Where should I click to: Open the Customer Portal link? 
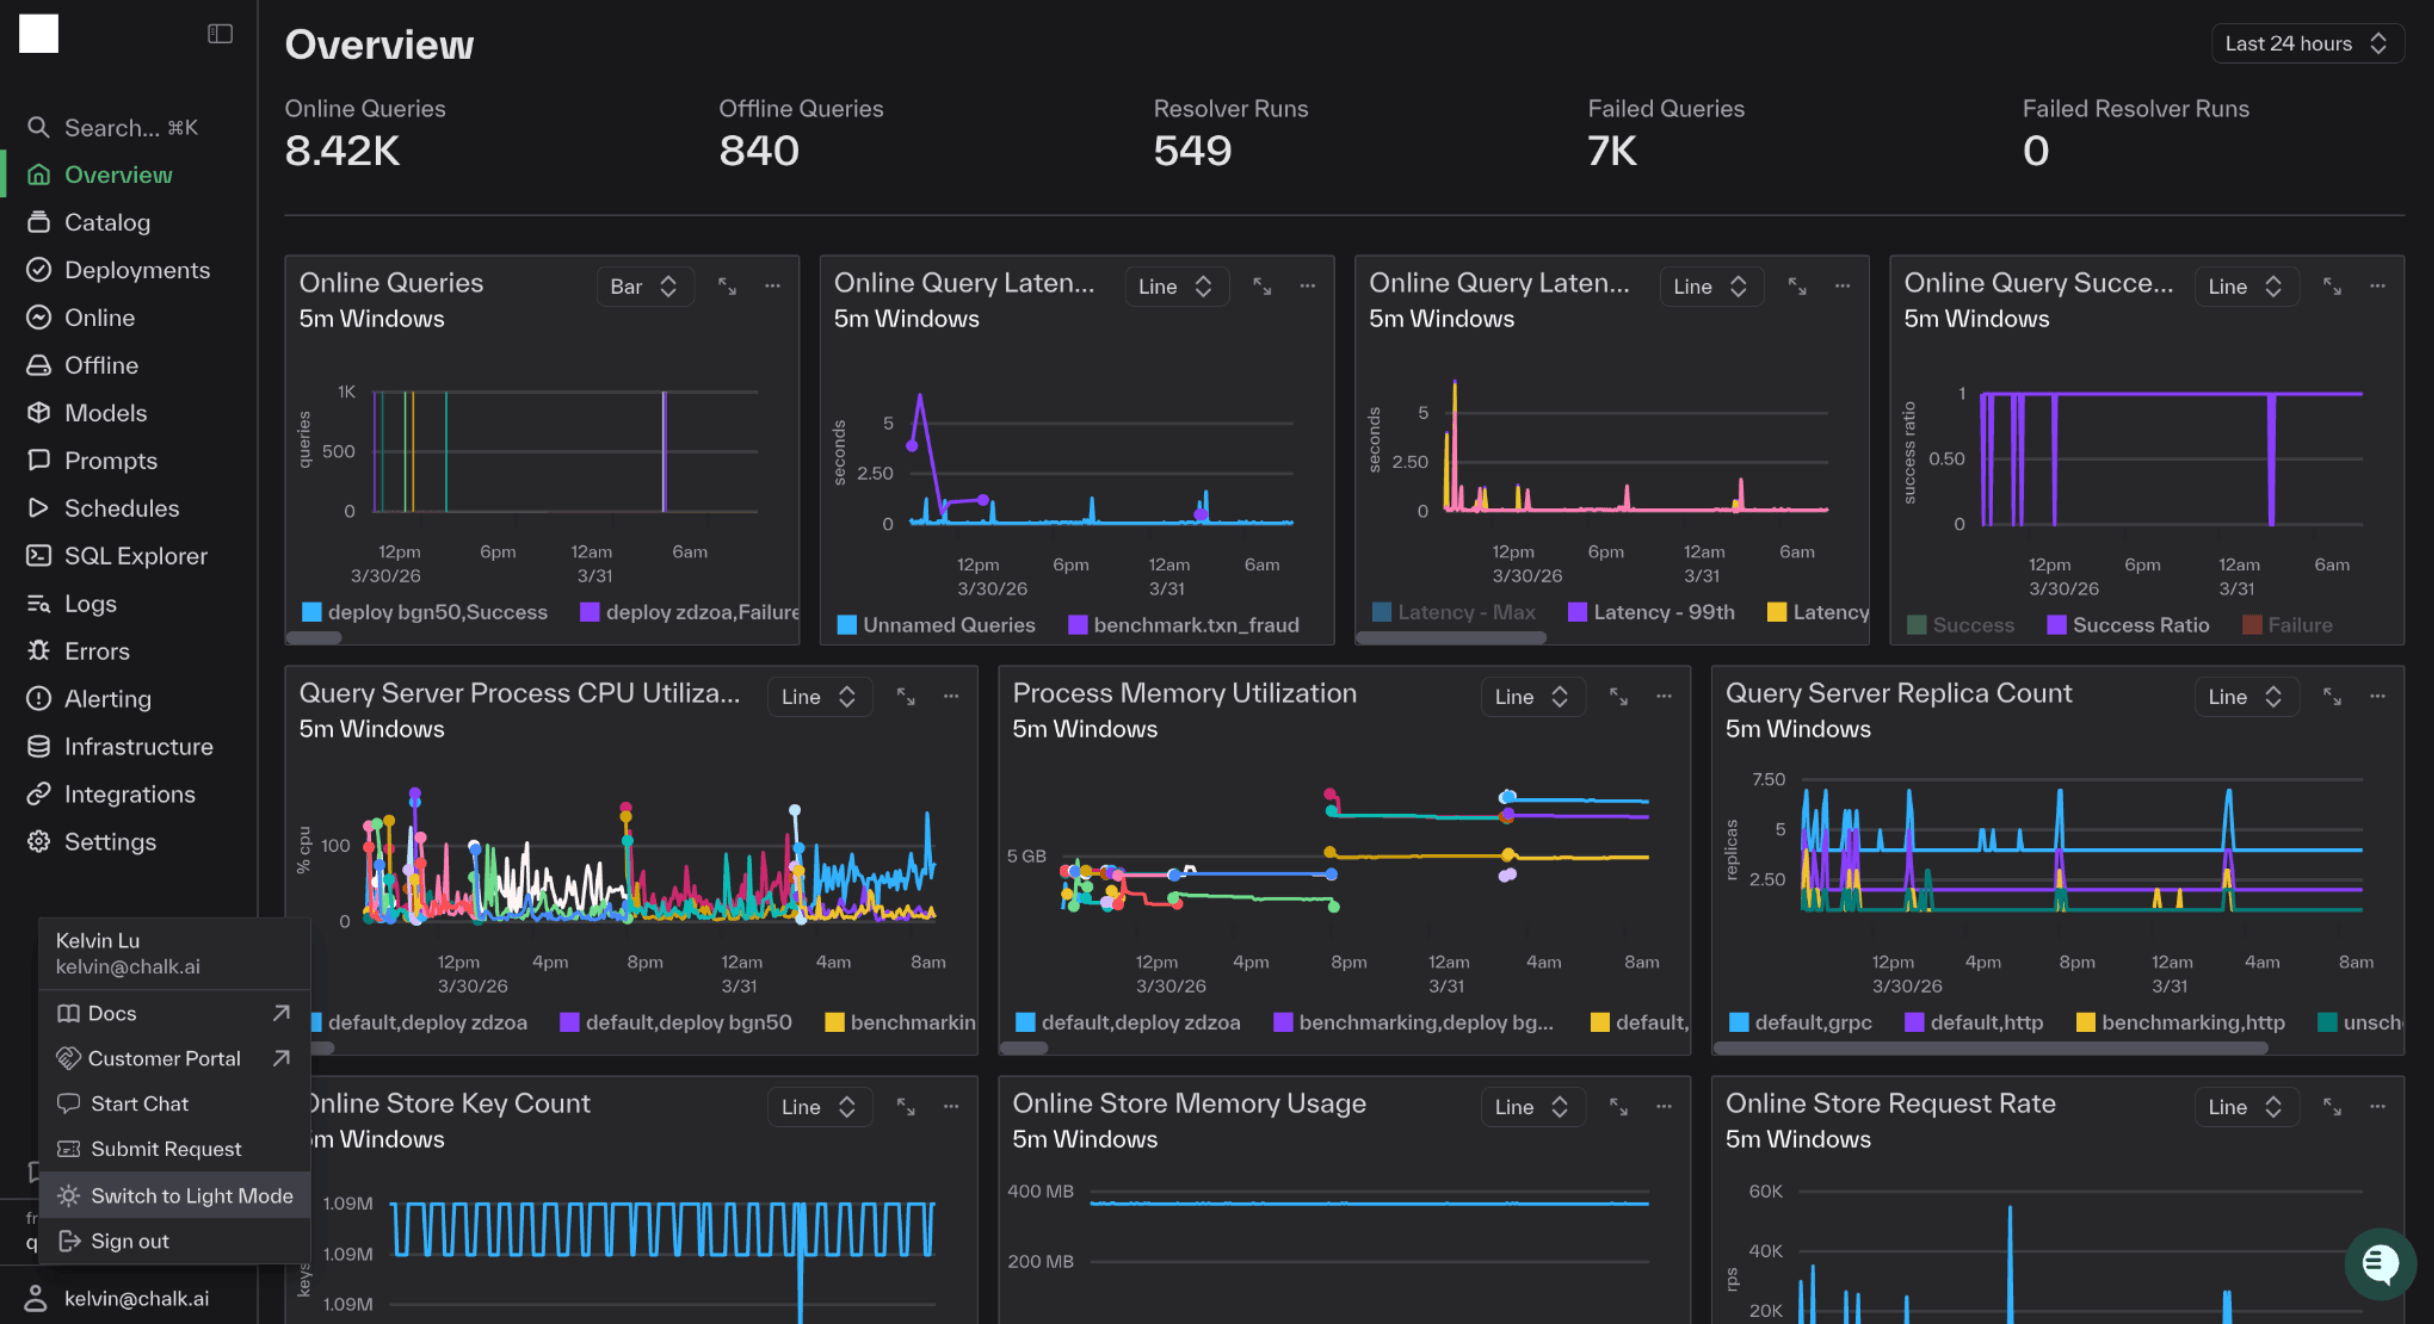click(x=164, y=1058)
